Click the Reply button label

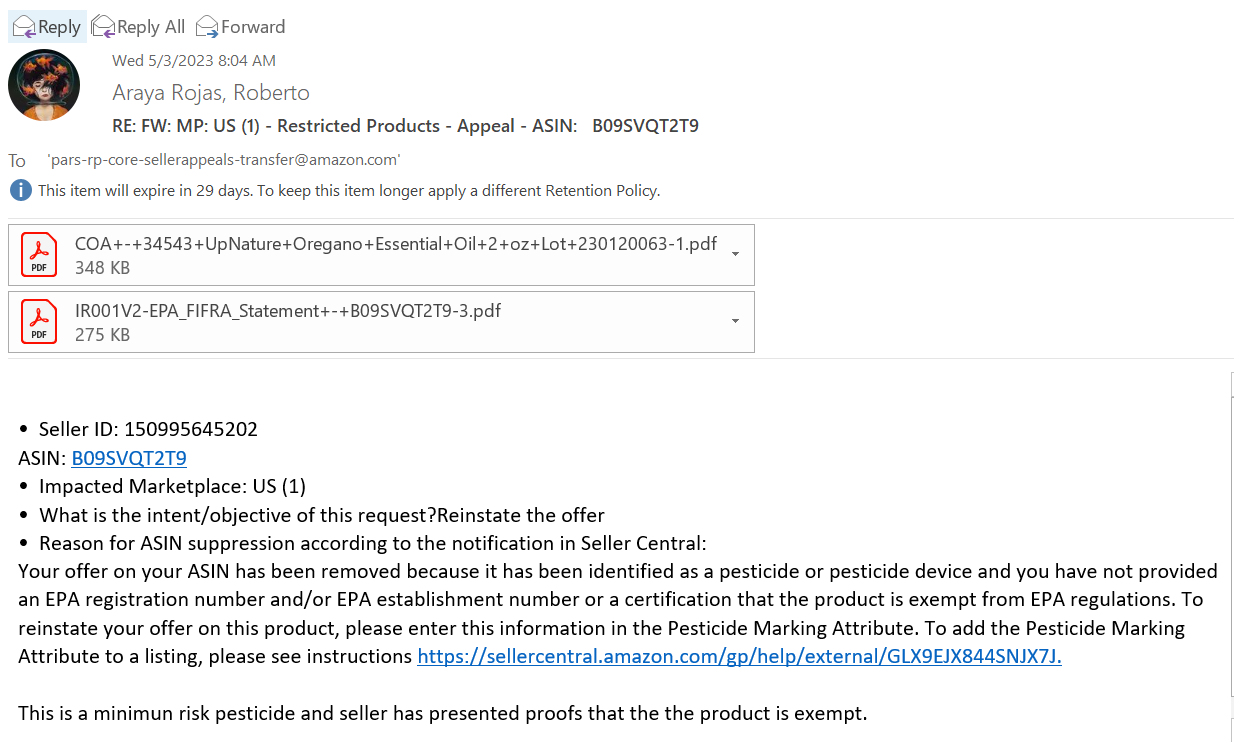59,27
